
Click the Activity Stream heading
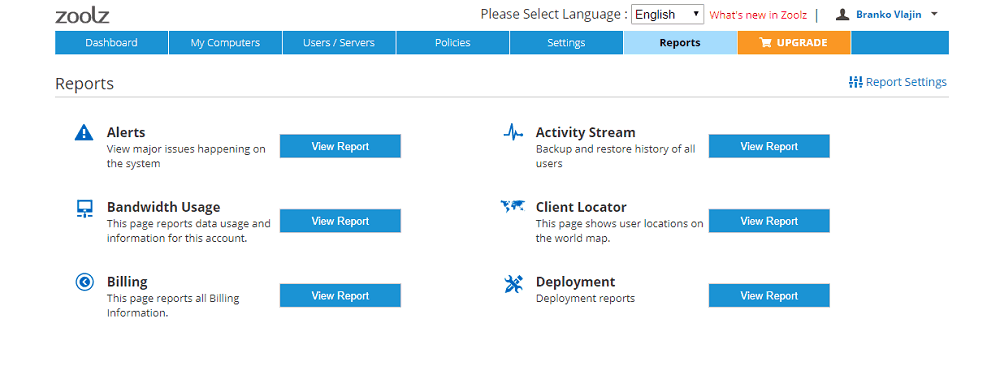click(x=585, y=133)
